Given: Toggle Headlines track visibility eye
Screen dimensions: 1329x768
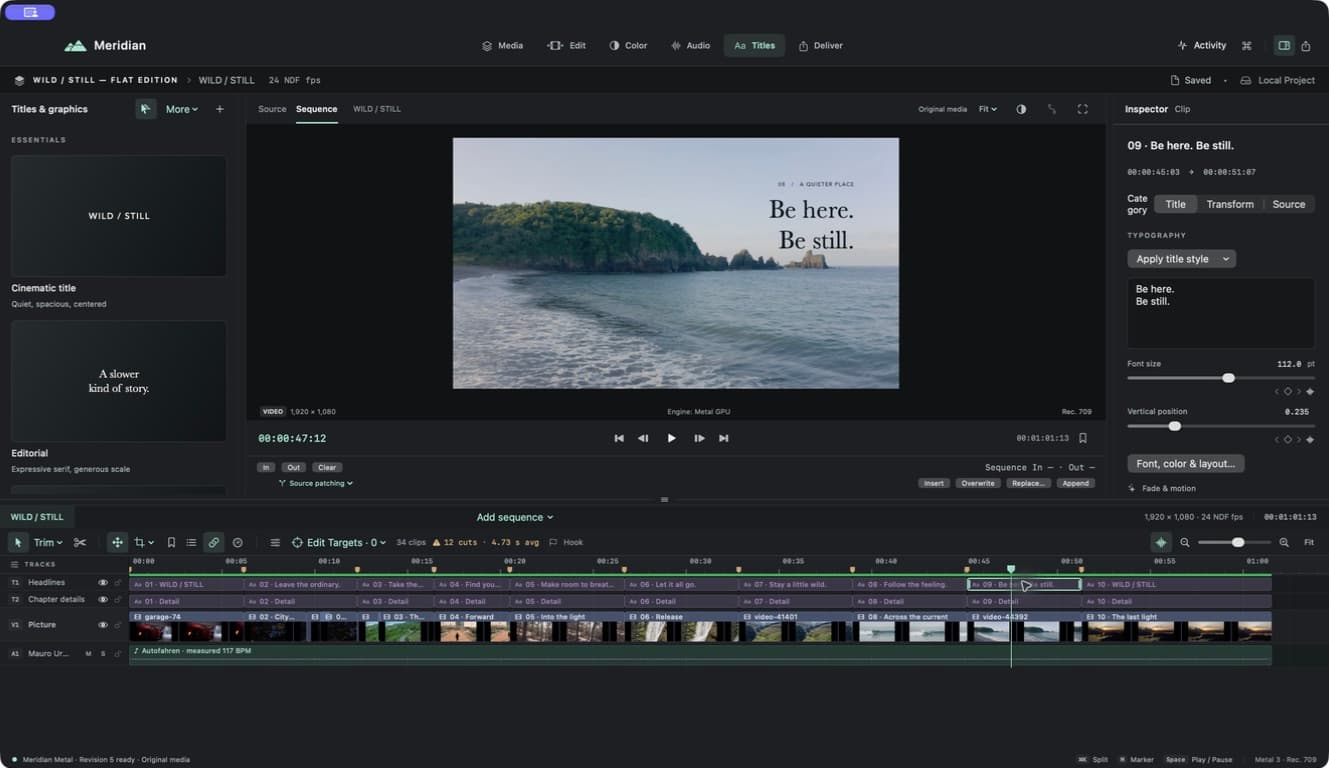Looking at the screenshot, I should click(x=102, y=582).
